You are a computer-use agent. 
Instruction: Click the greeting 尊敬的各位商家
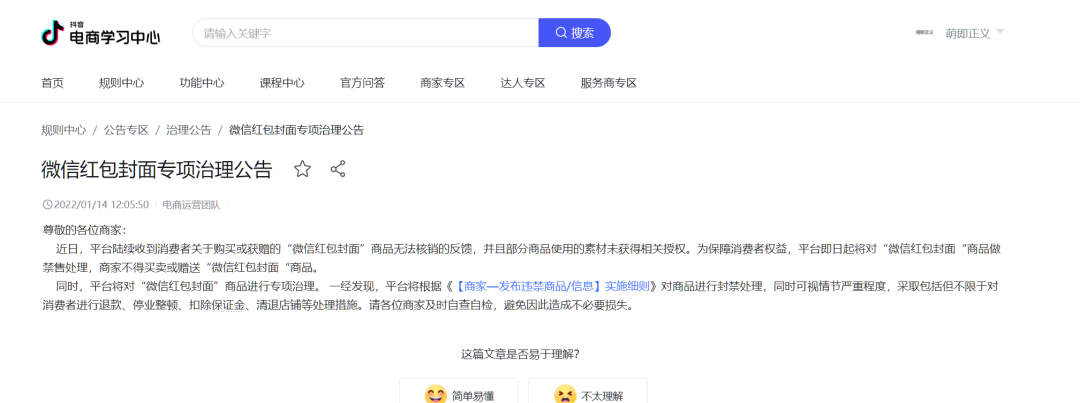[85, 229]
